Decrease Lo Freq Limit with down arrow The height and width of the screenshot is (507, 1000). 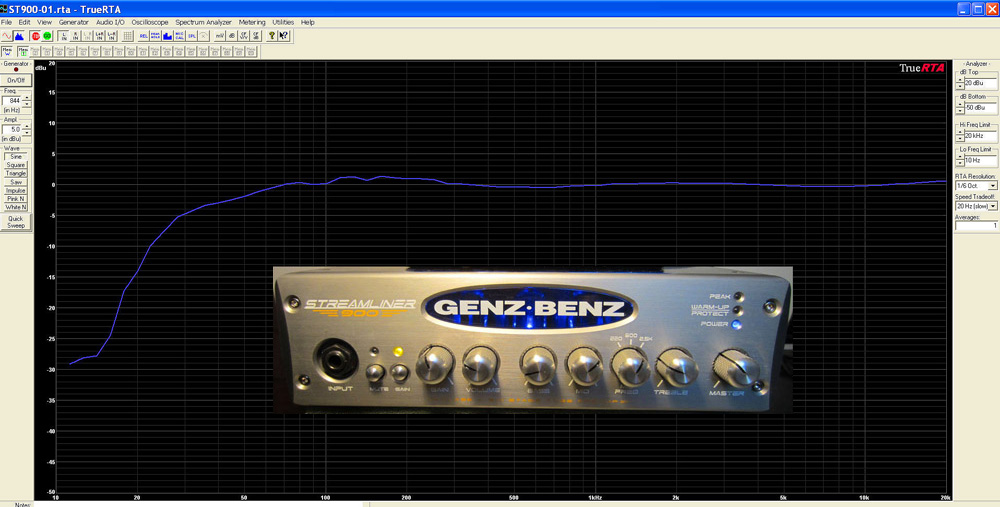pos(960,162)
